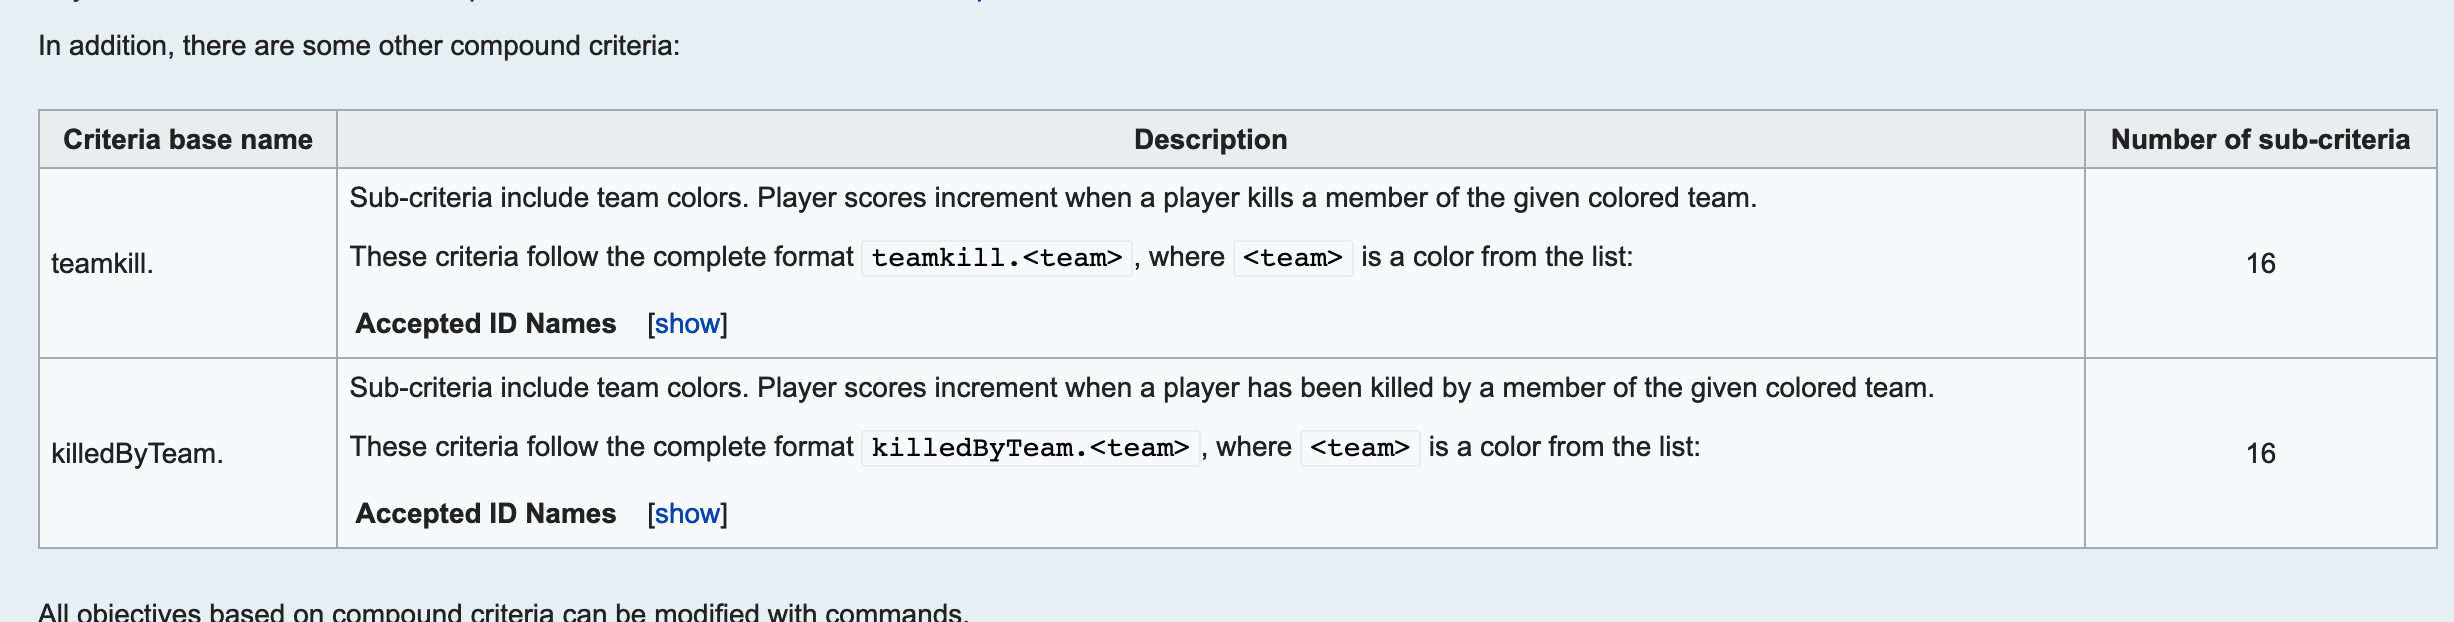
Task: Click the <team> placeholder in the teamkill row
Action: (x=1292, y=259)
